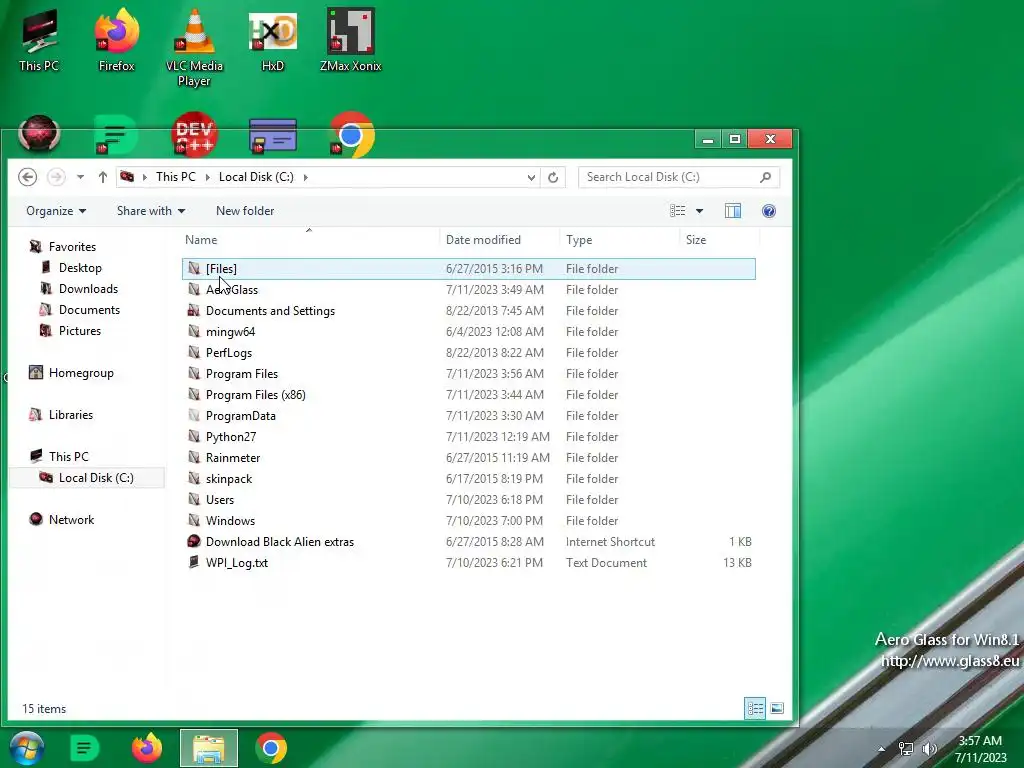Open This PC desktop icon

39,40
